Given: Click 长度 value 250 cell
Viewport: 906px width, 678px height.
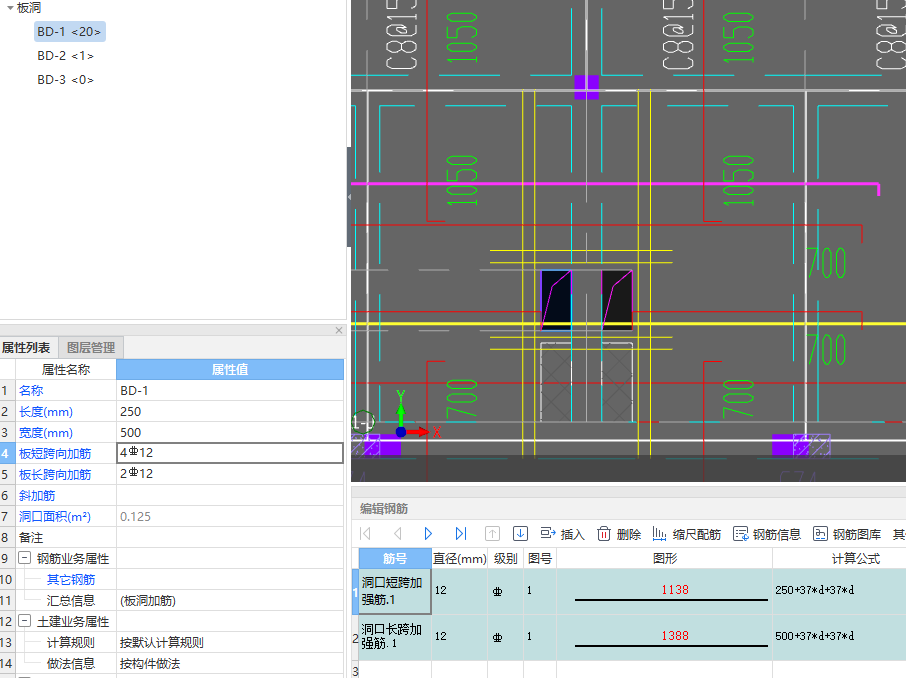Looking at the screenshot, I should [230, 412].
